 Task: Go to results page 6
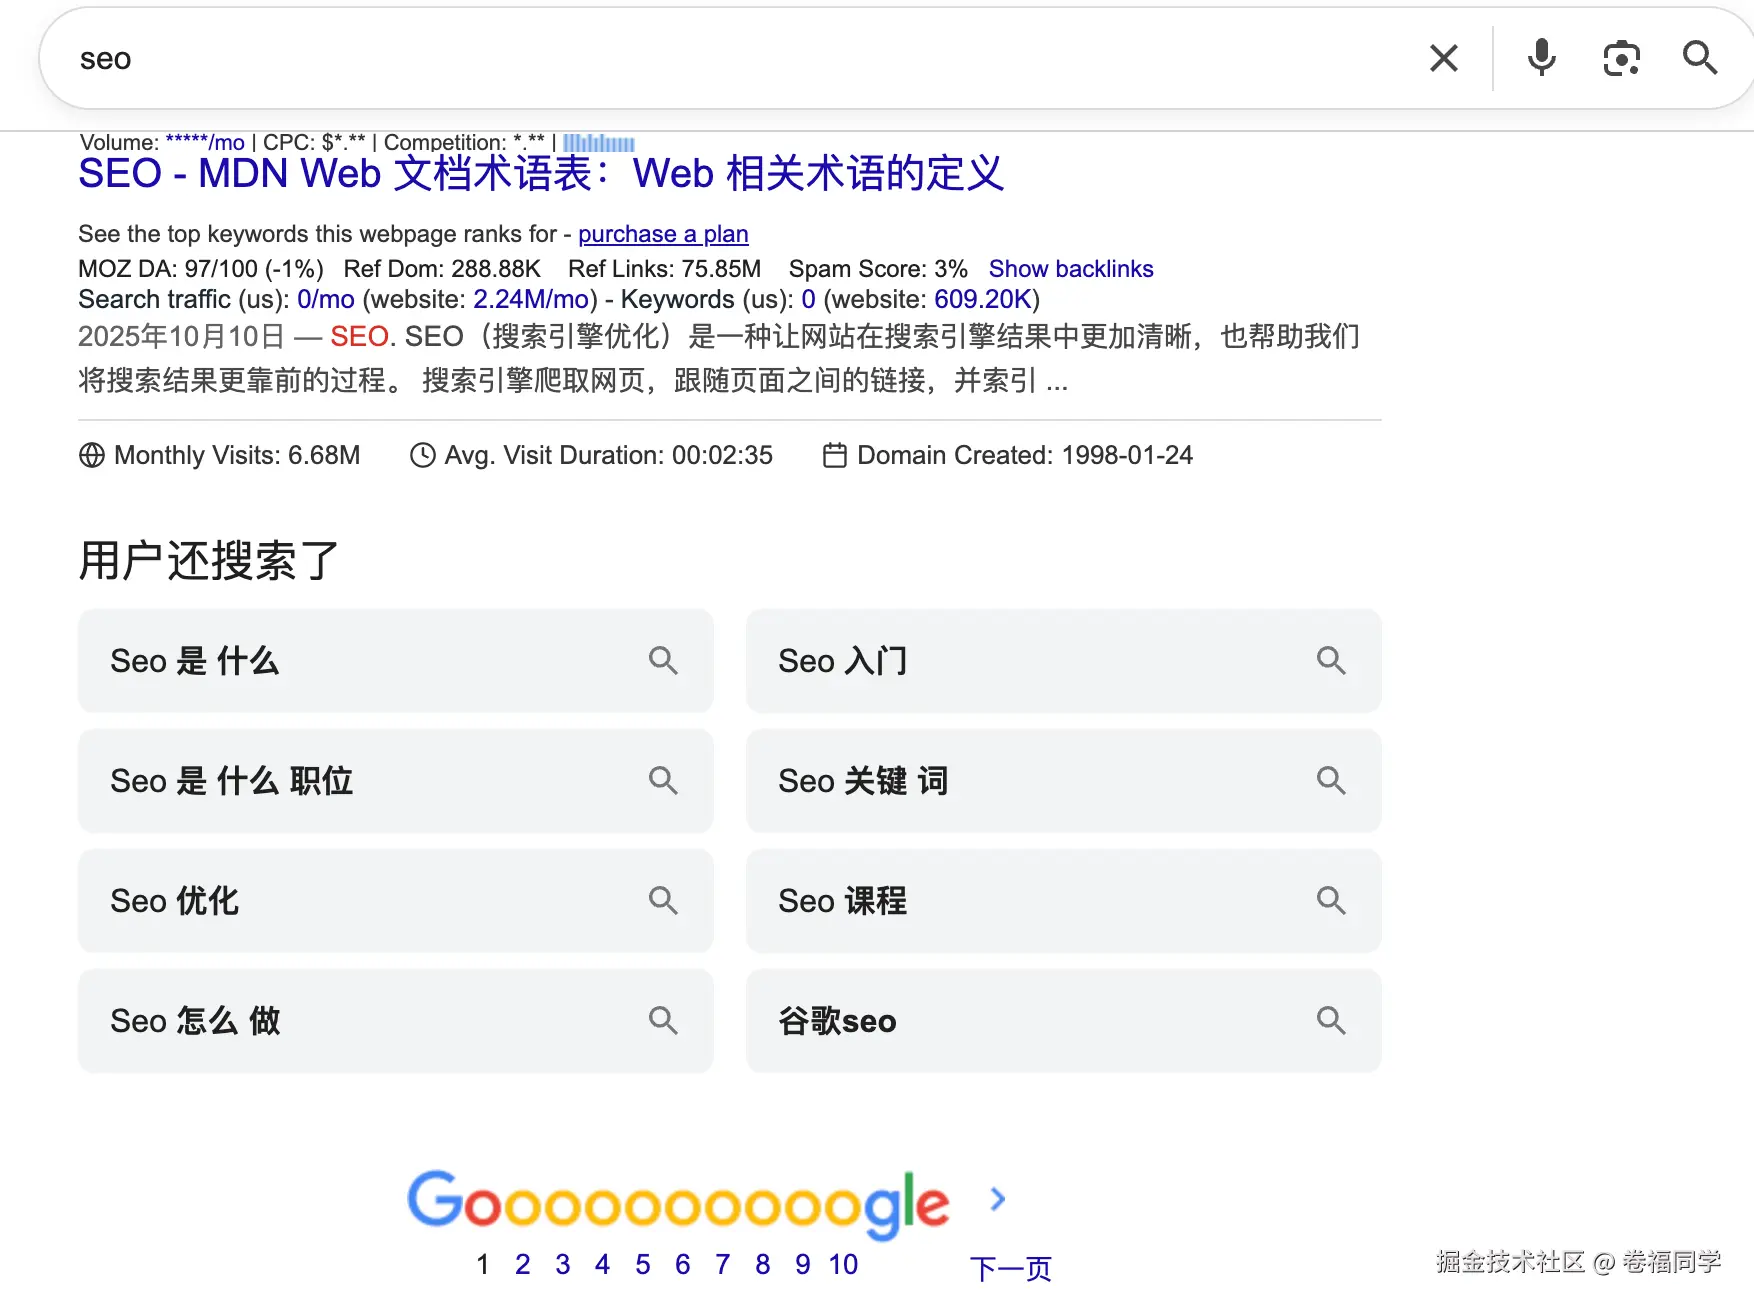pyautogui.click(x=683, y=1264)
